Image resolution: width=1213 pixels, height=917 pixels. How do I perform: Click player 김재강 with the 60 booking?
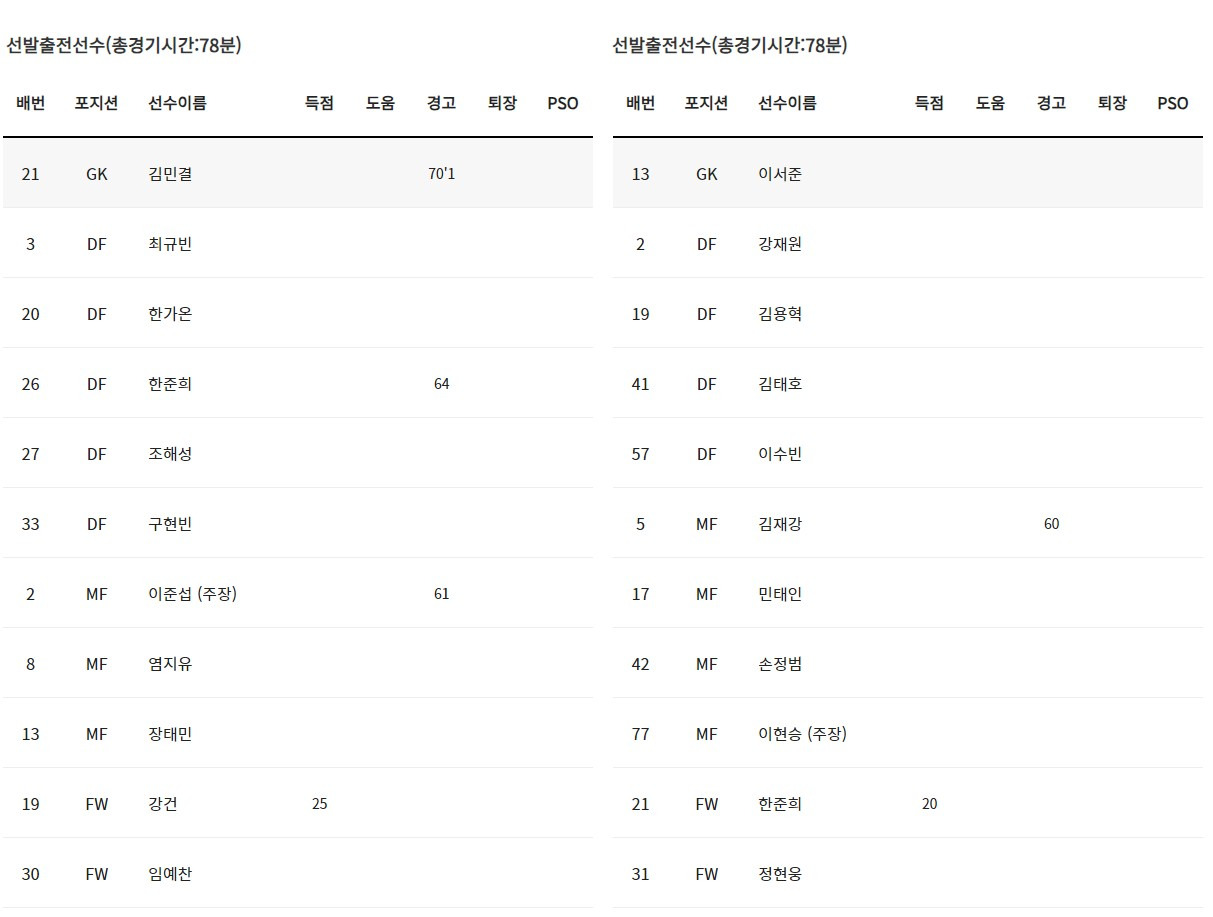click(x=780, y=524)
